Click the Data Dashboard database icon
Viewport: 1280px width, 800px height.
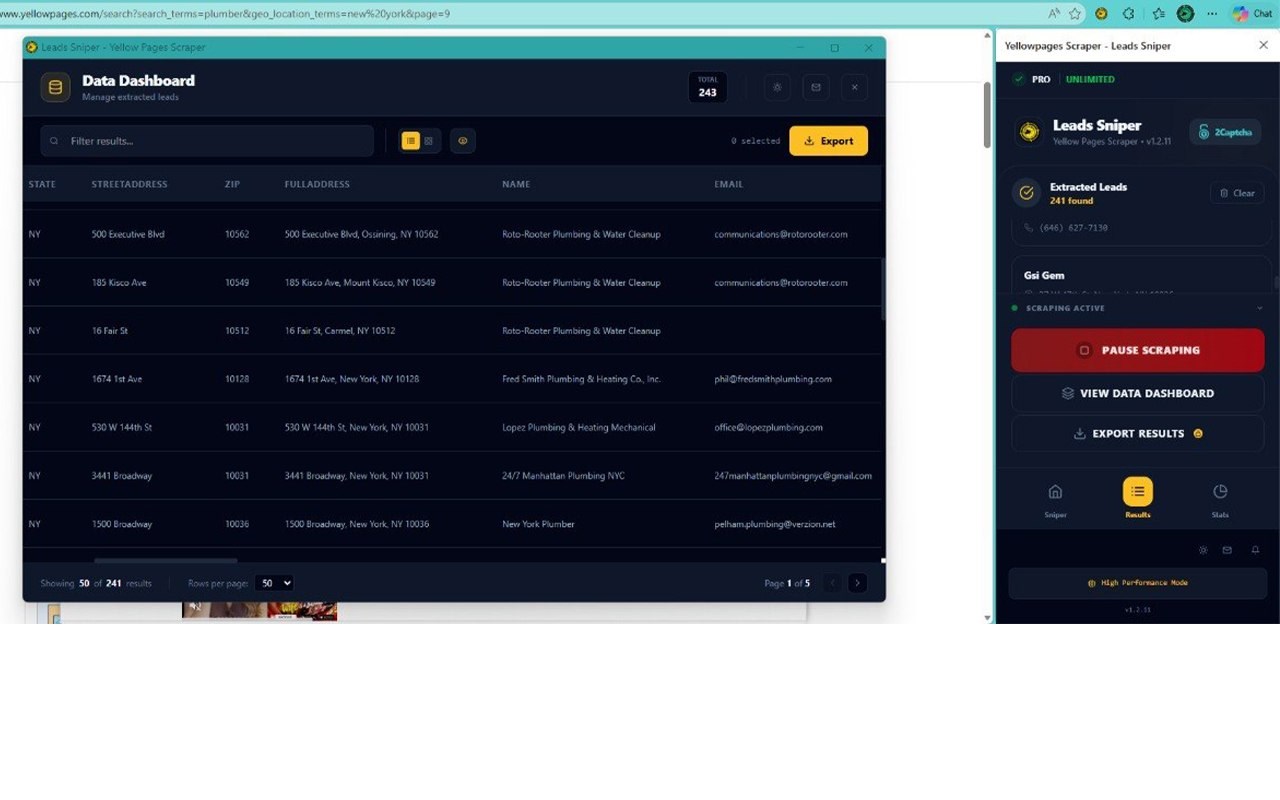click(55, 87)
